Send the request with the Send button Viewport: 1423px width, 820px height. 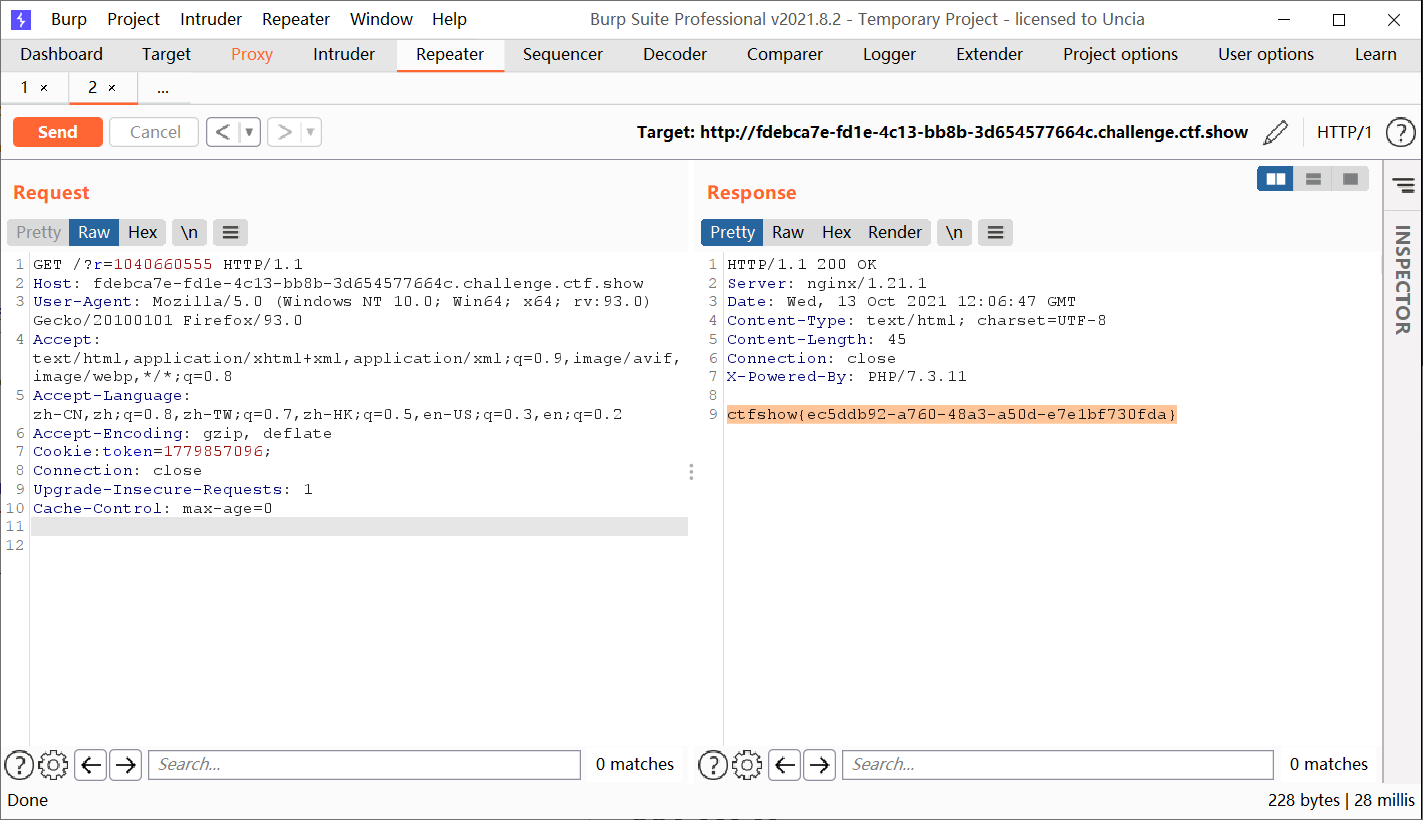click(58, 132)
